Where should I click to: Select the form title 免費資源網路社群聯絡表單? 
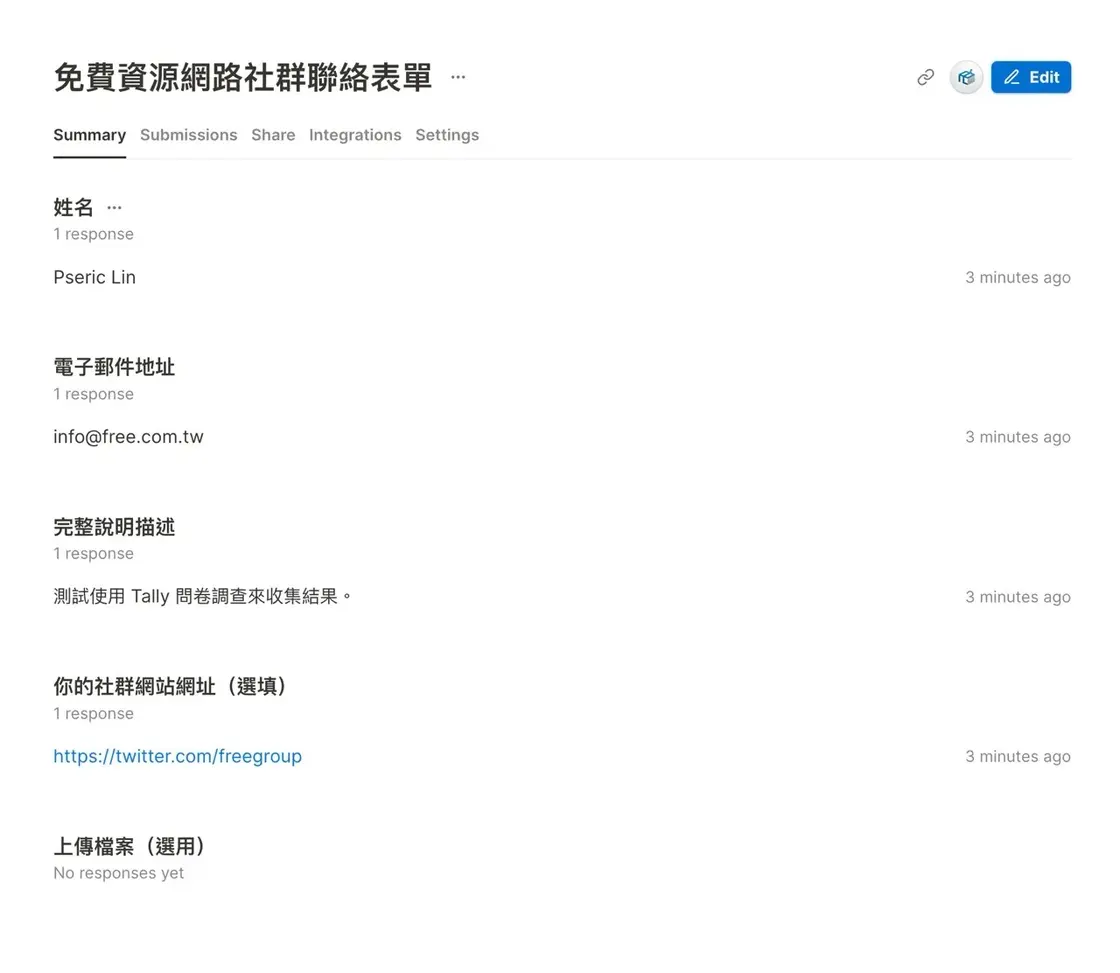click(x=243, y=77)
